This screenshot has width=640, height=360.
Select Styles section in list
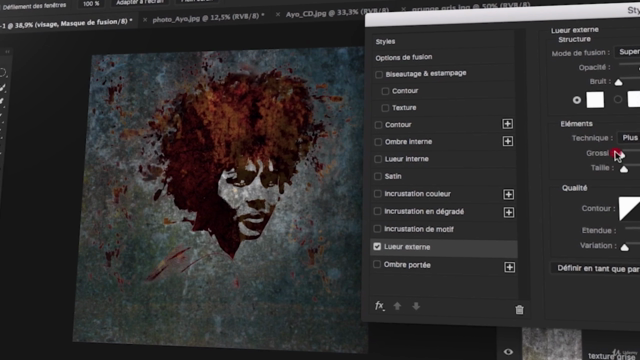click(x=385, y=42)
